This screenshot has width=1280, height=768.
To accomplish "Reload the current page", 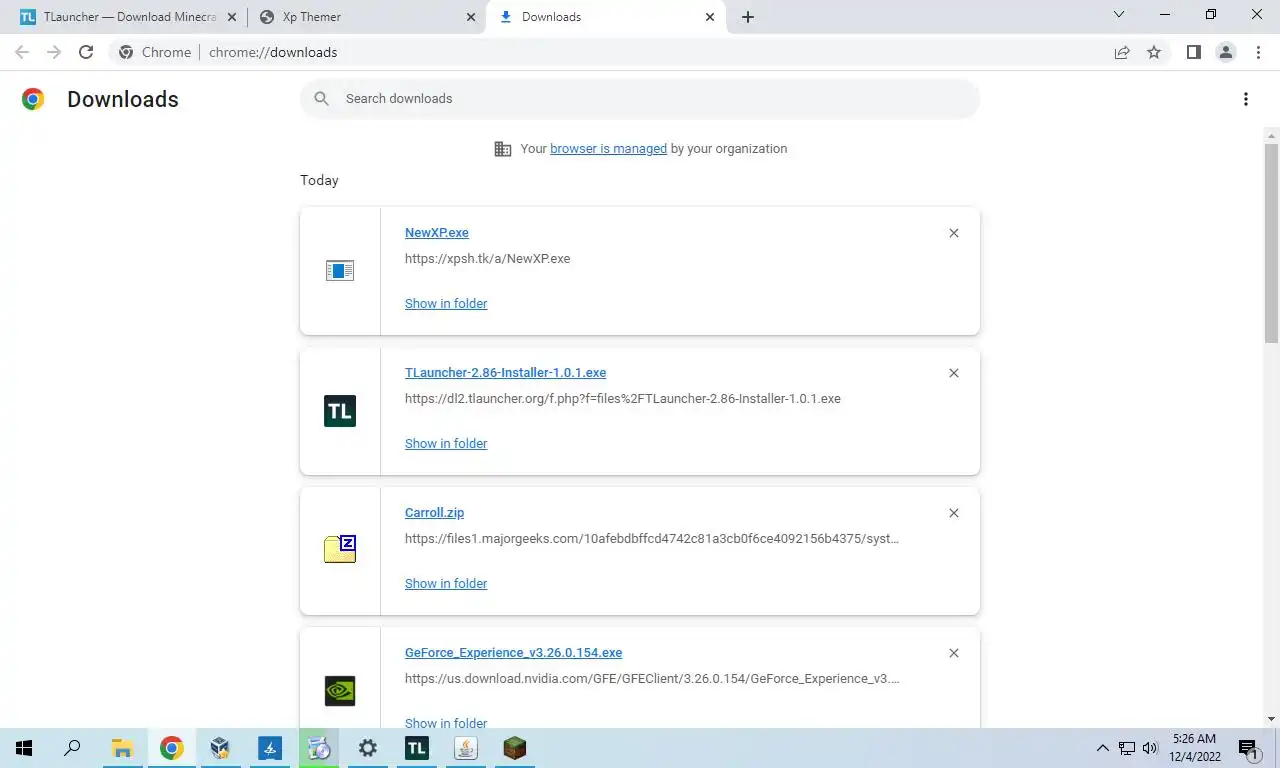I will pos(86,52).
